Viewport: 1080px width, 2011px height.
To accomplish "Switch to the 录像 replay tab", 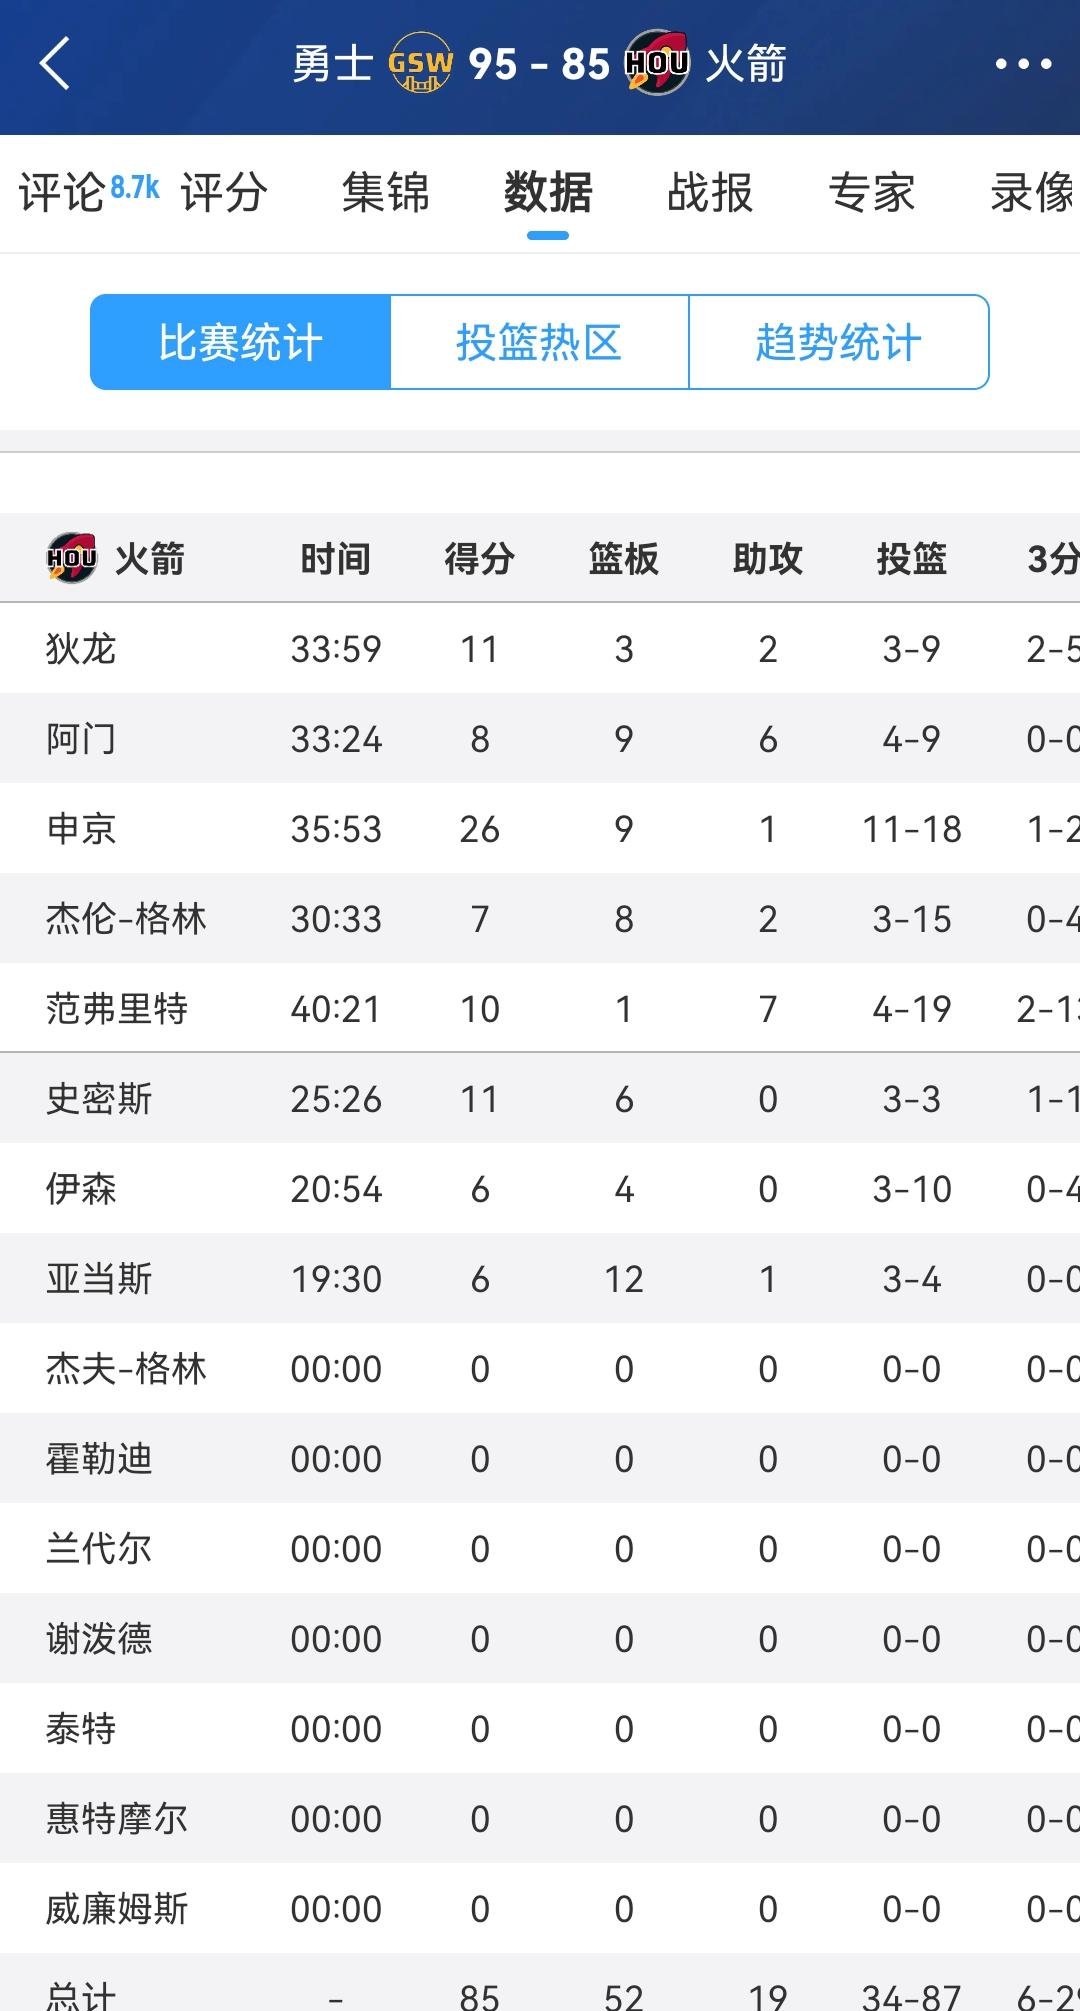I will [x=1032, y=192].
